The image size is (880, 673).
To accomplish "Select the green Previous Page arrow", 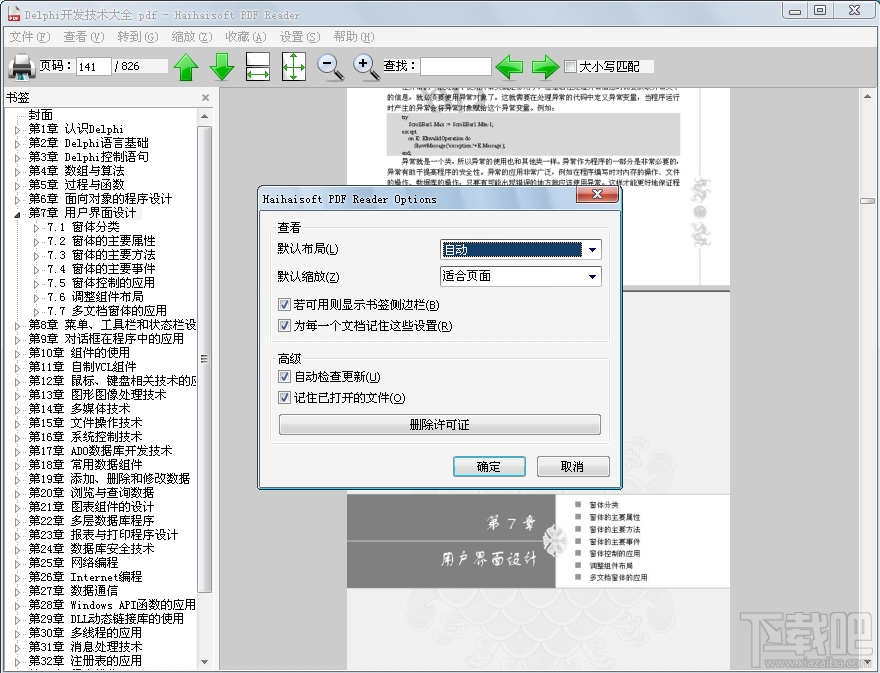I will click(x=186, y=66).
